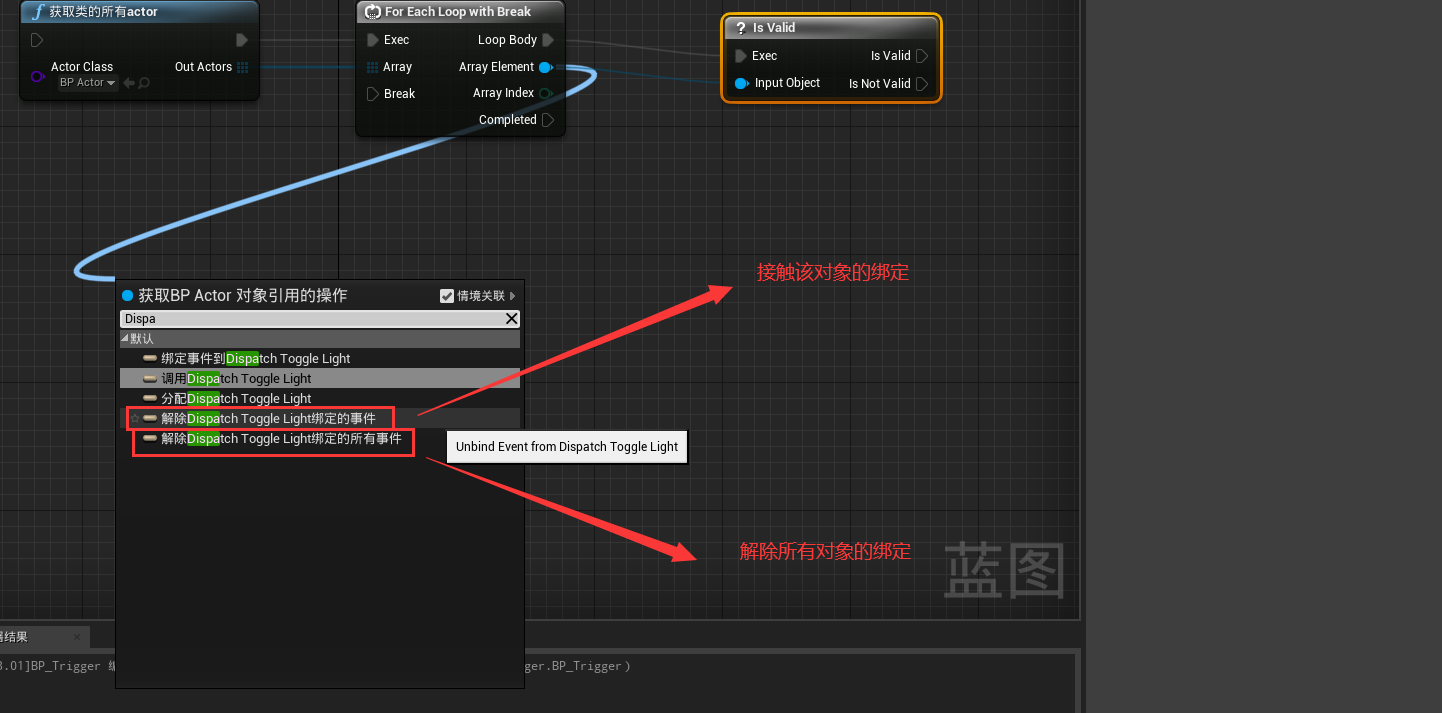Image resolution: width=1442 pixels, height=713 pixels.
Task: Click the Loop Body exec pin
Action: point(548,40)
